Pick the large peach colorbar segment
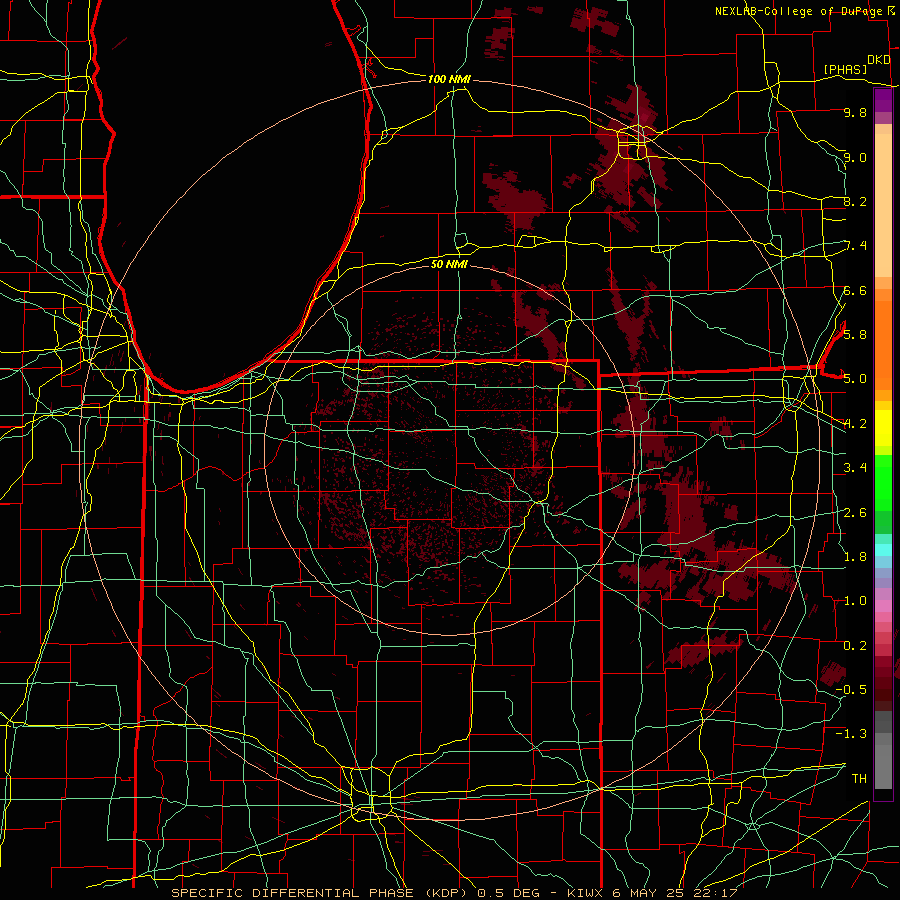This screenshot has width=900, height=900. coord(883,205)
